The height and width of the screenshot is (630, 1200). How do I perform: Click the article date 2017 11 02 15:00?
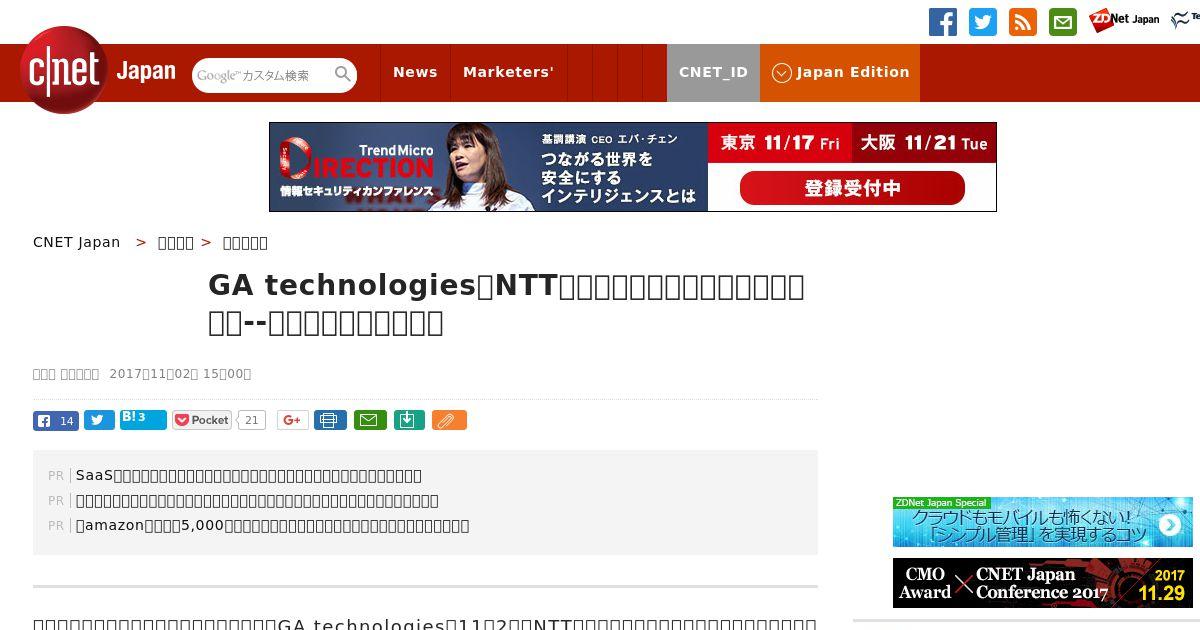(x=180, y=374)
